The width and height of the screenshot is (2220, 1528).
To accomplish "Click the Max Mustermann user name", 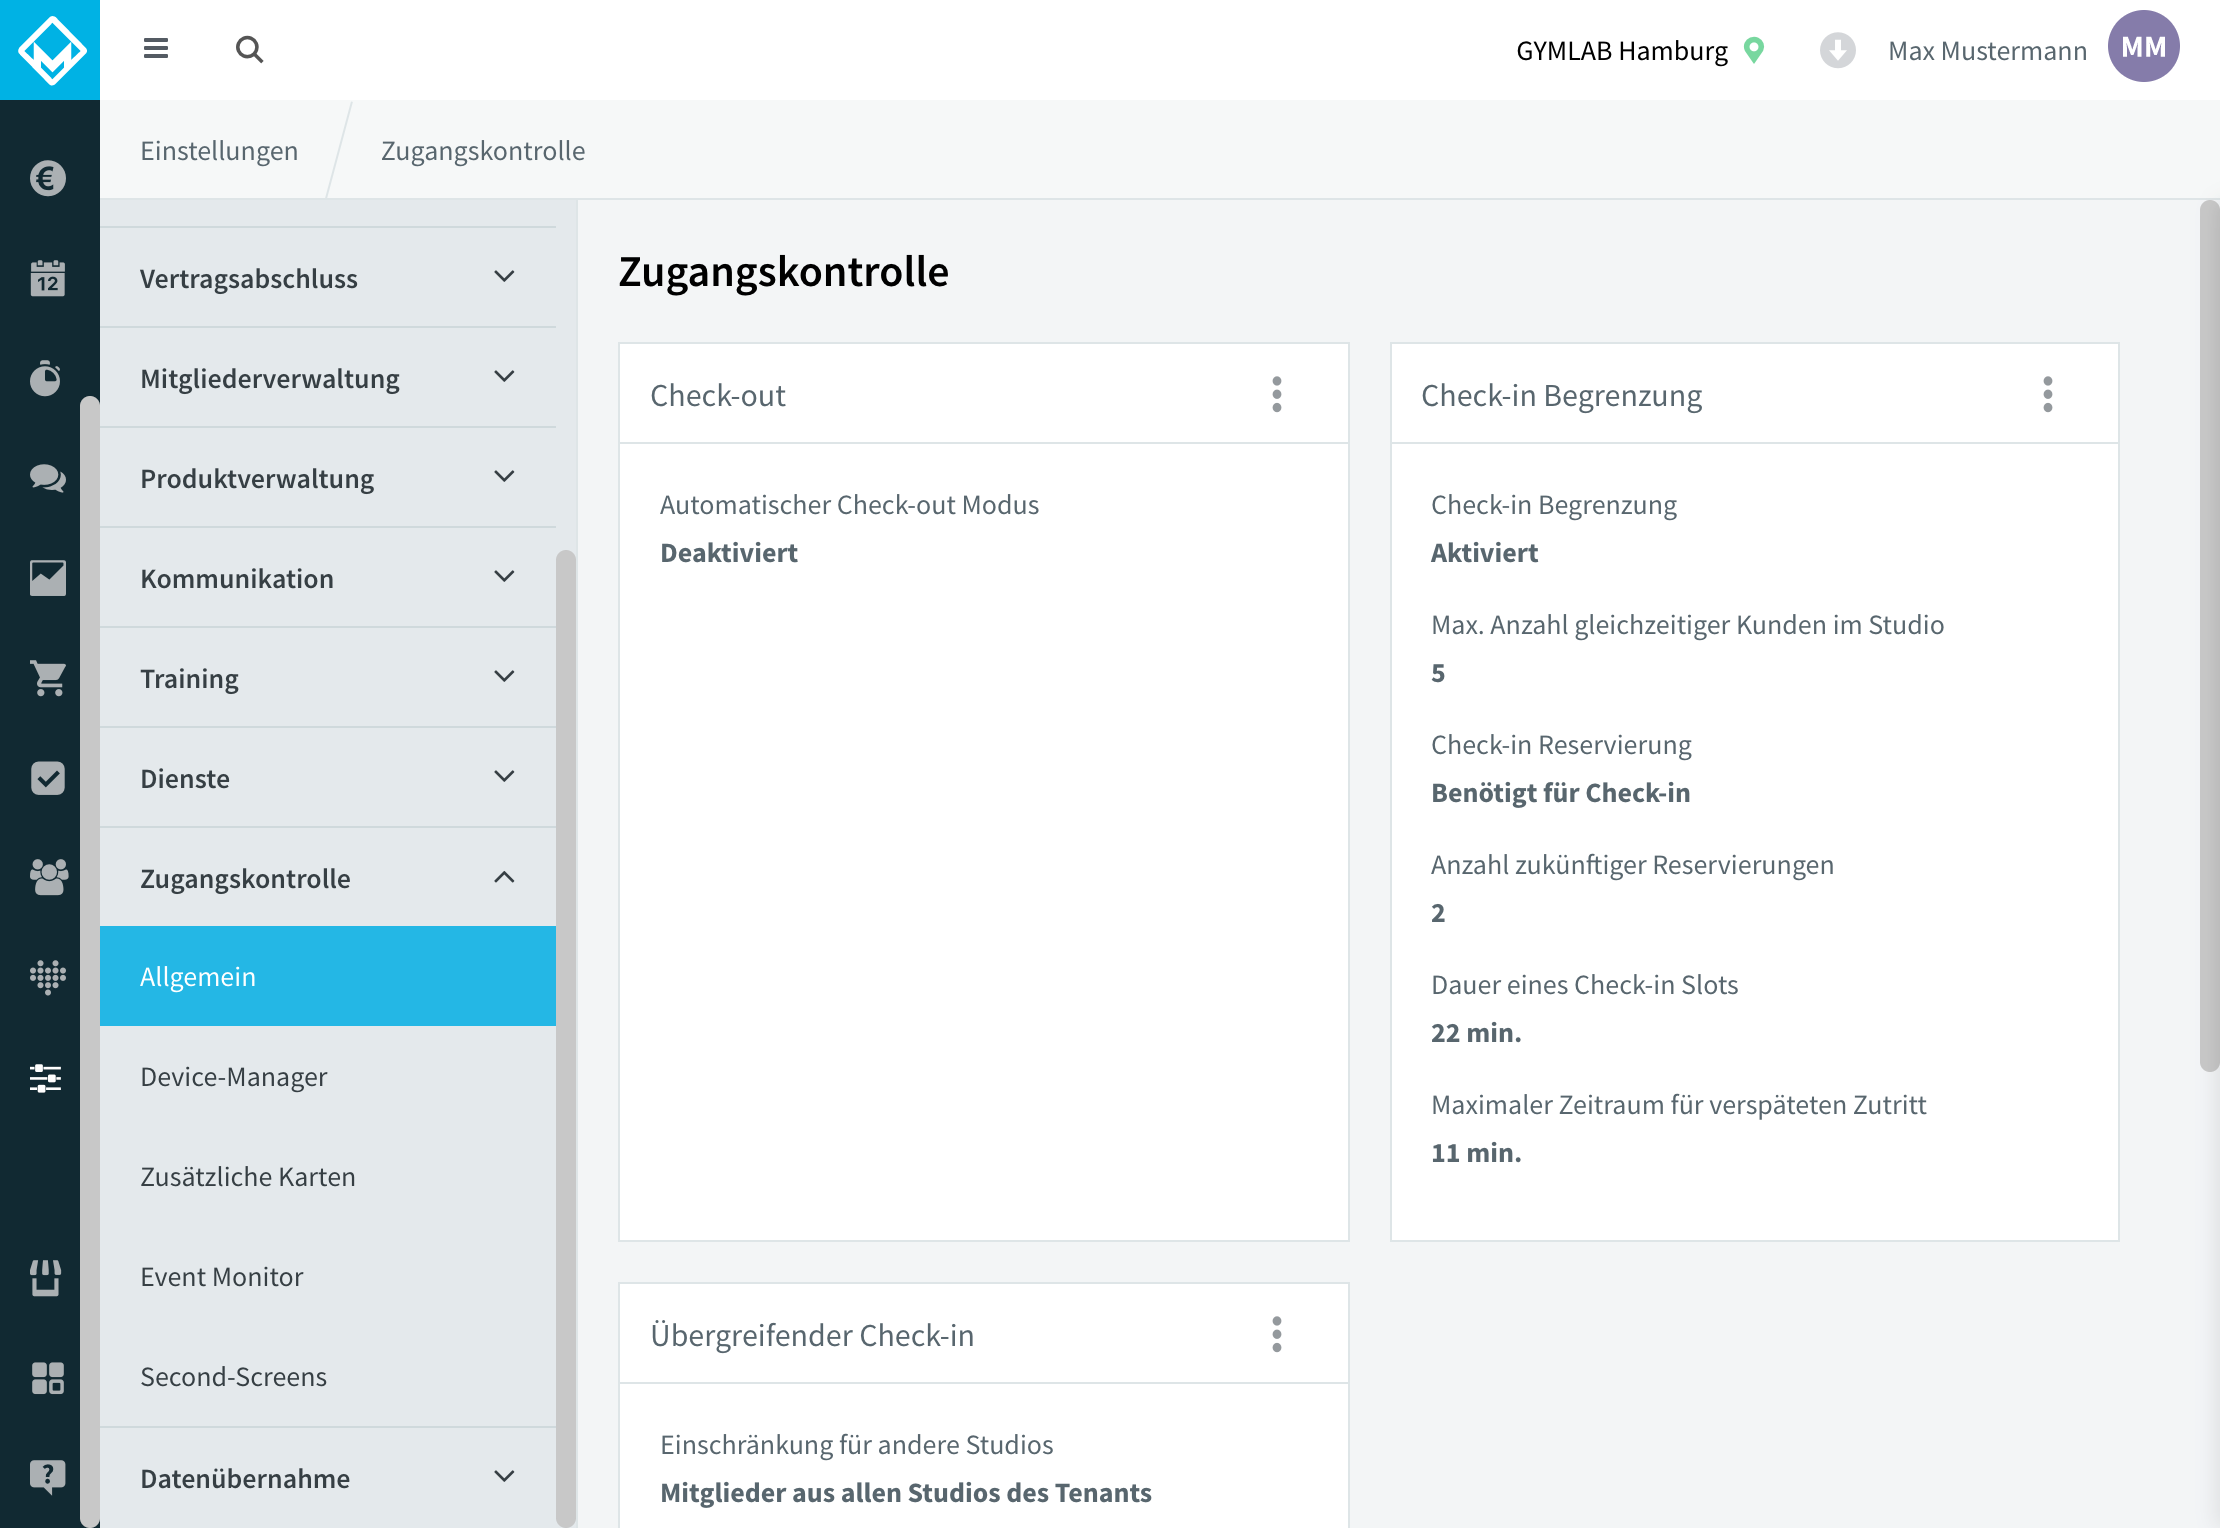I will (1987, 50).
